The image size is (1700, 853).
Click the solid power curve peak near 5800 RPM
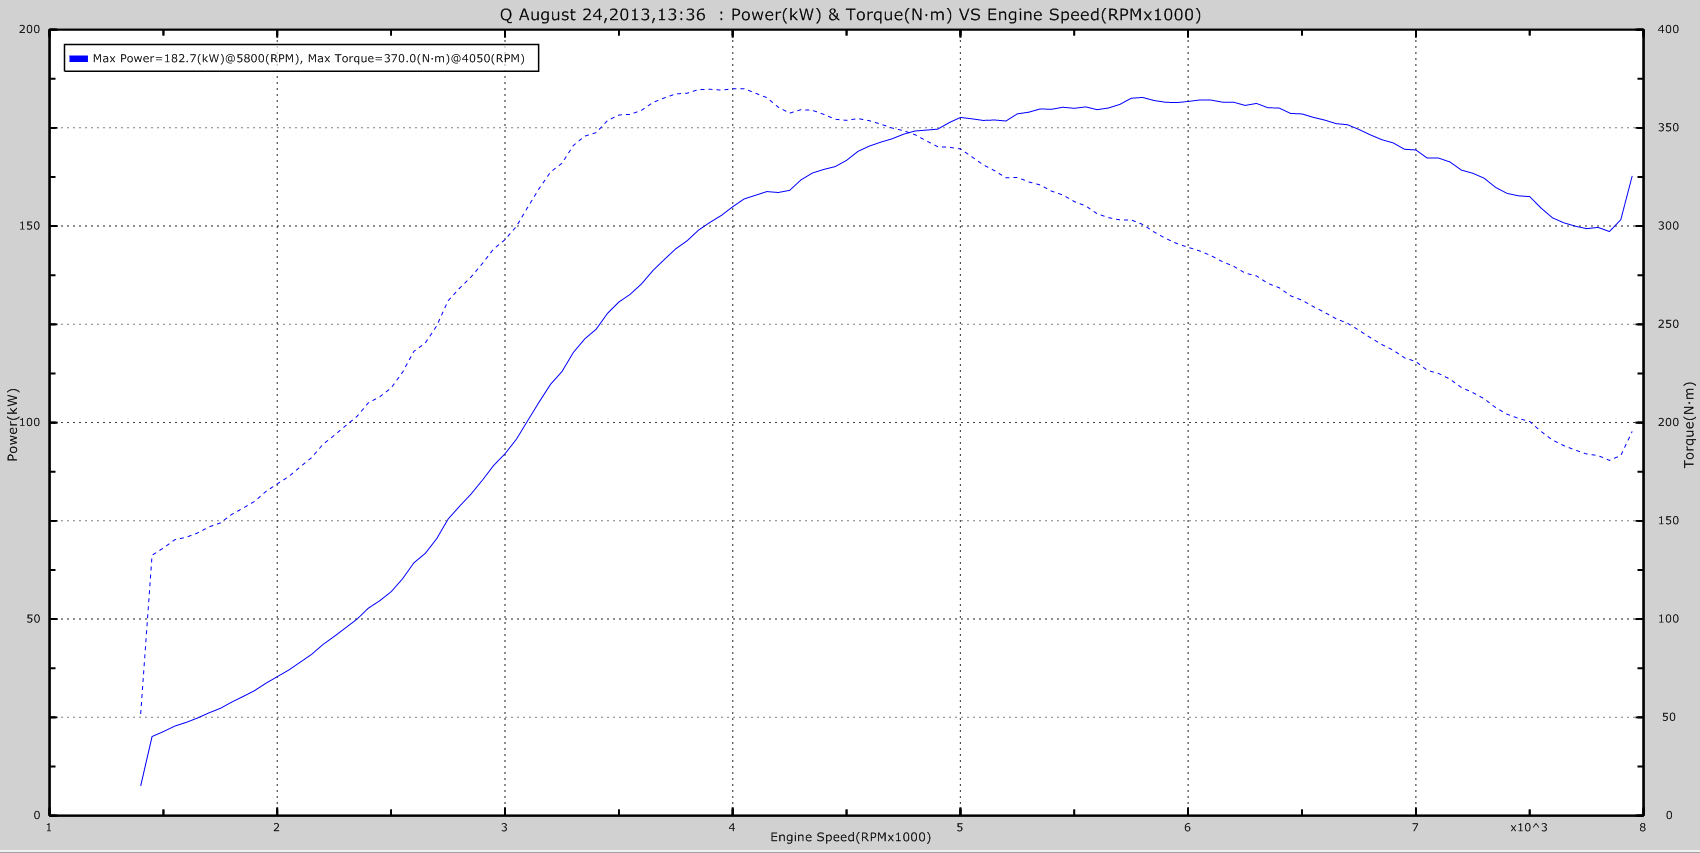(x=1140, y=97)
